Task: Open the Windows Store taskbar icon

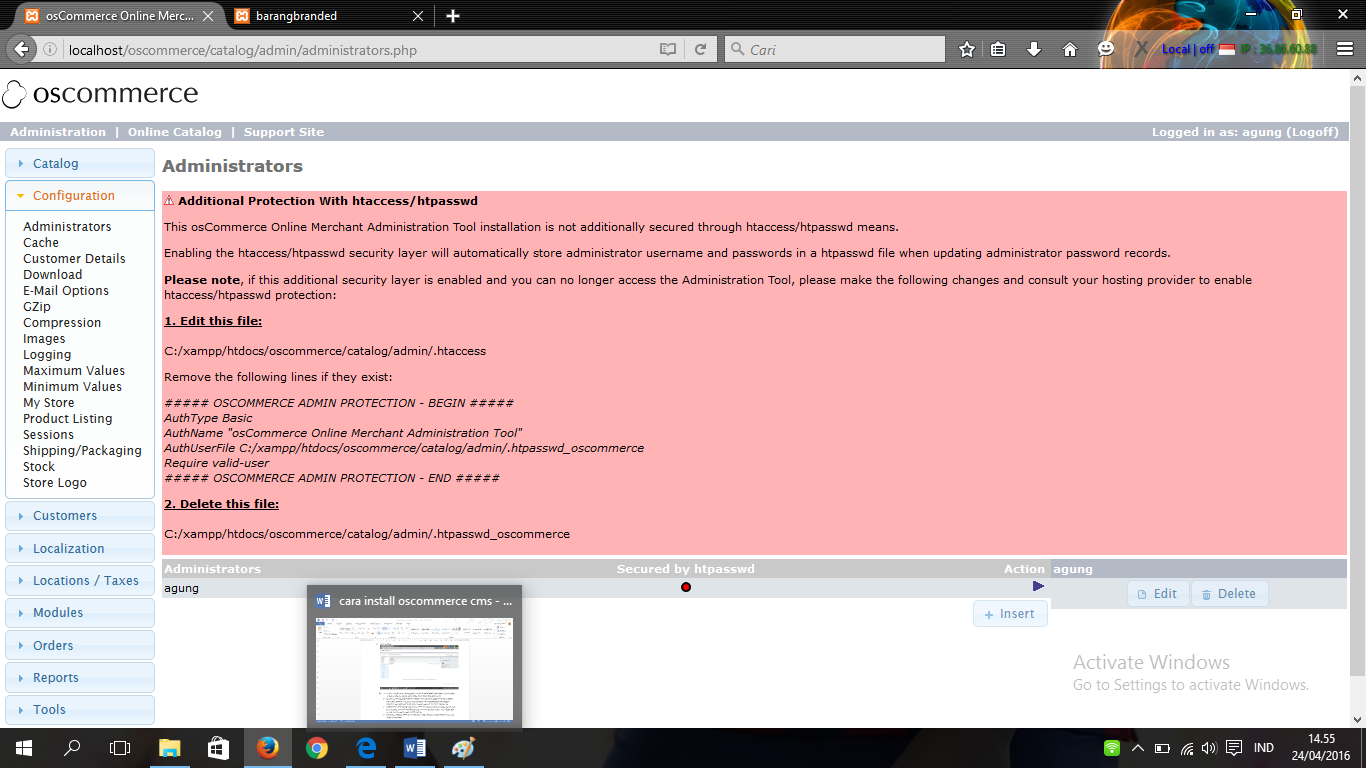Action: [218, 747]
